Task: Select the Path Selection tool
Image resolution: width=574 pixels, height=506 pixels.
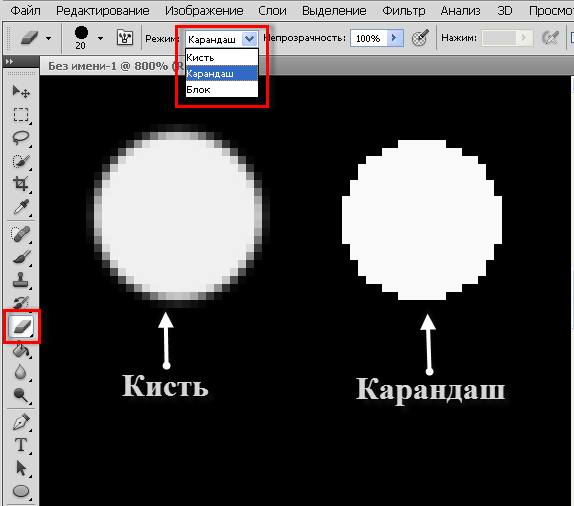Action: (x=21, y=468)
